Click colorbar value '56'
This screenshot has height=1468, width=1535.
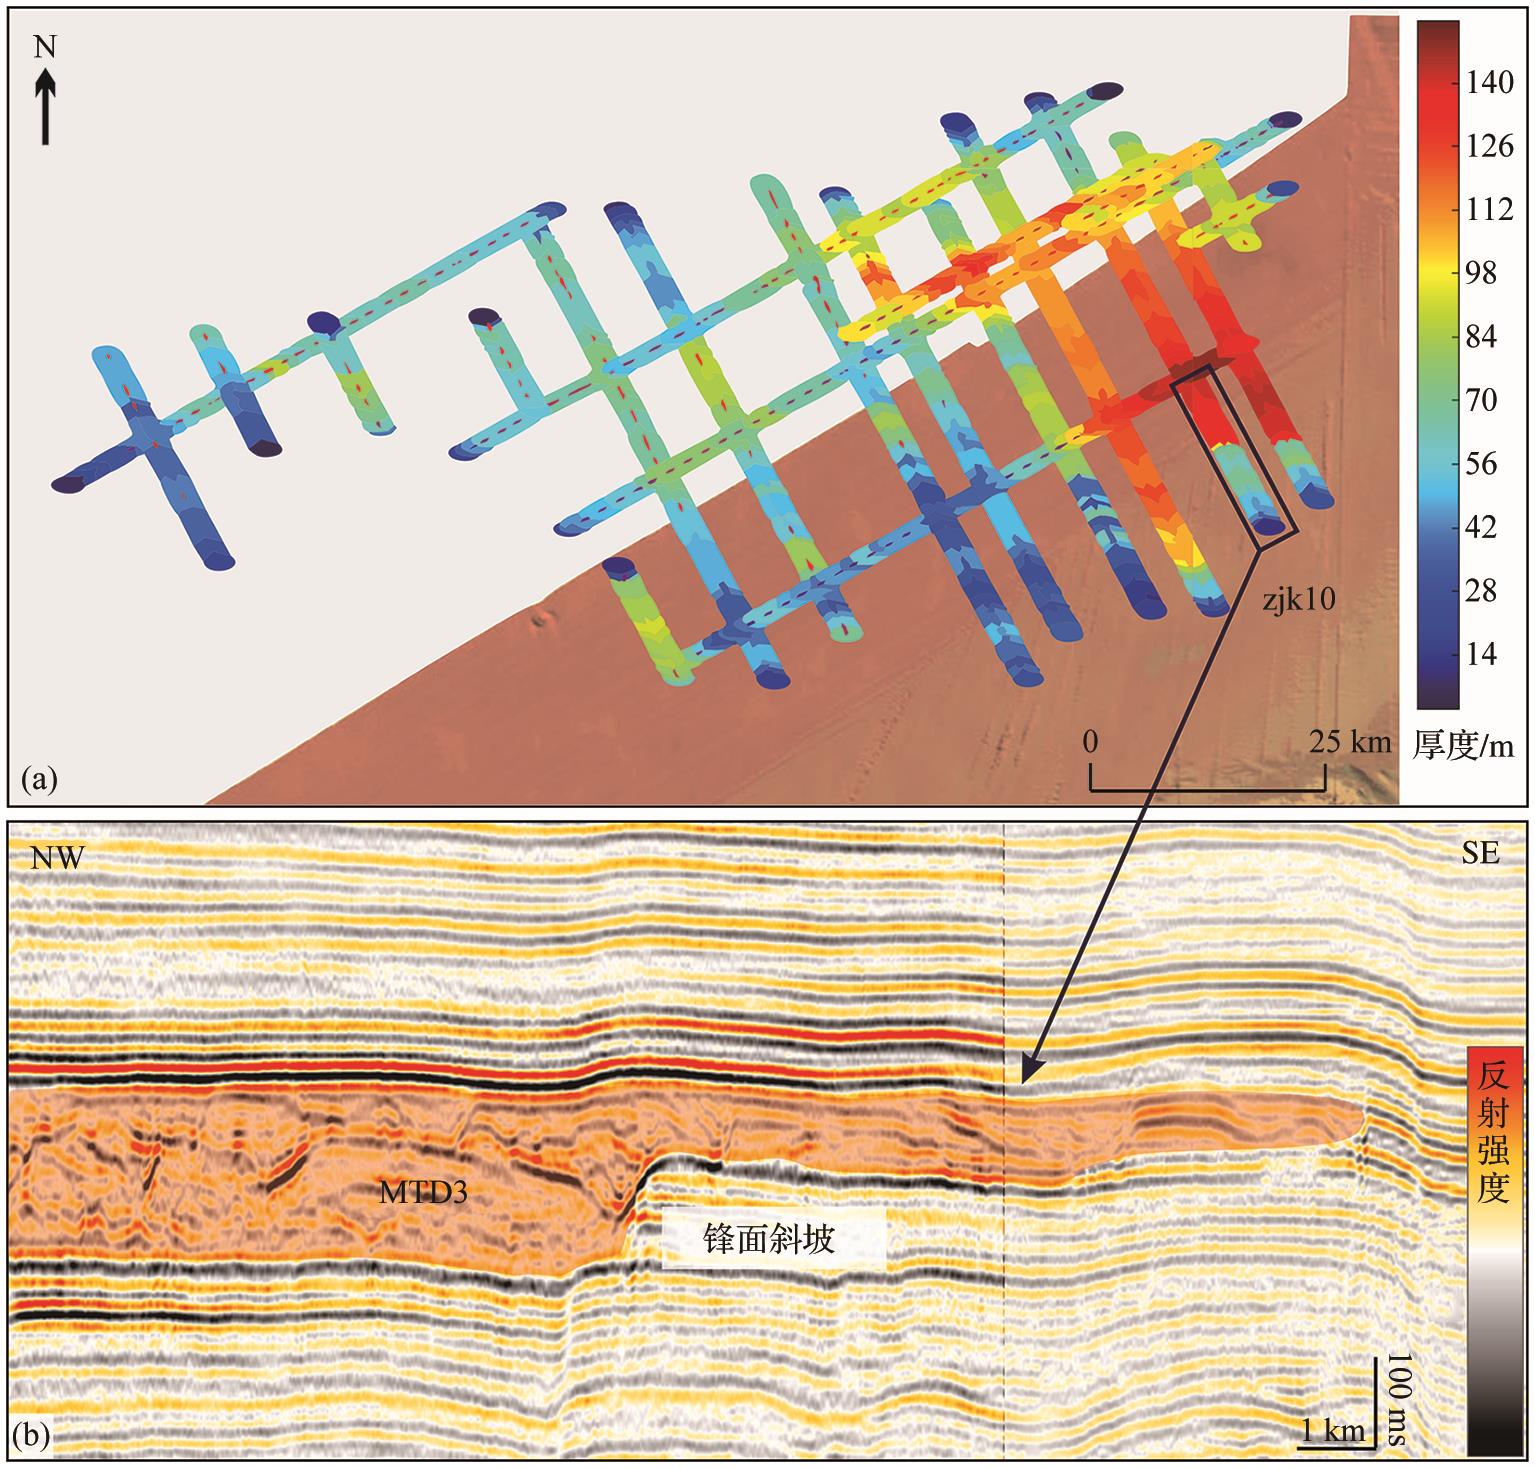(1483, 465)
